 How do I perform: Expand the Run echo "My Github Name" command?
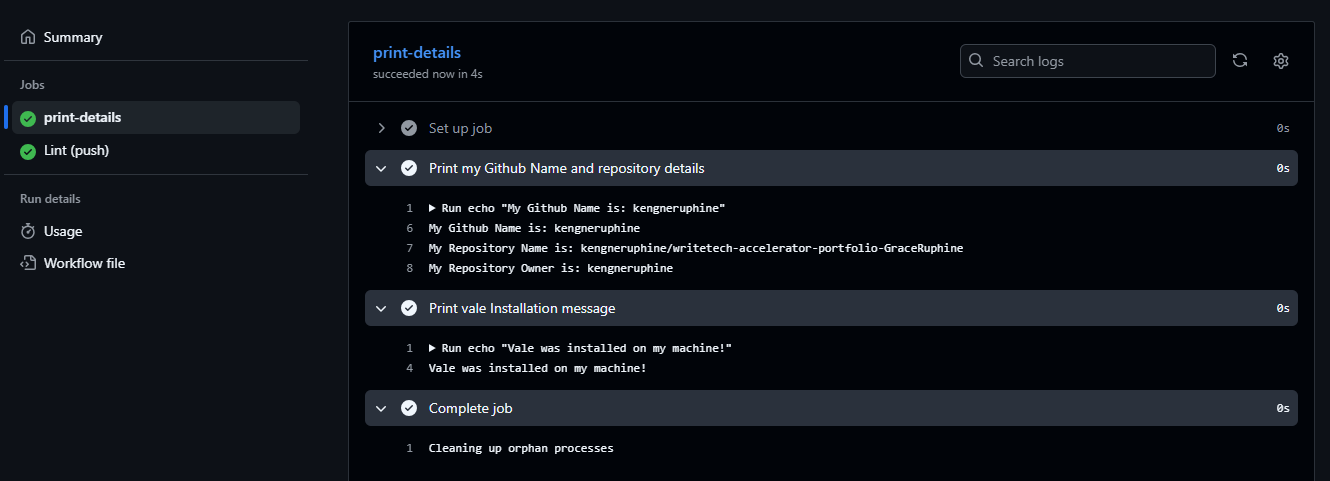432,208
